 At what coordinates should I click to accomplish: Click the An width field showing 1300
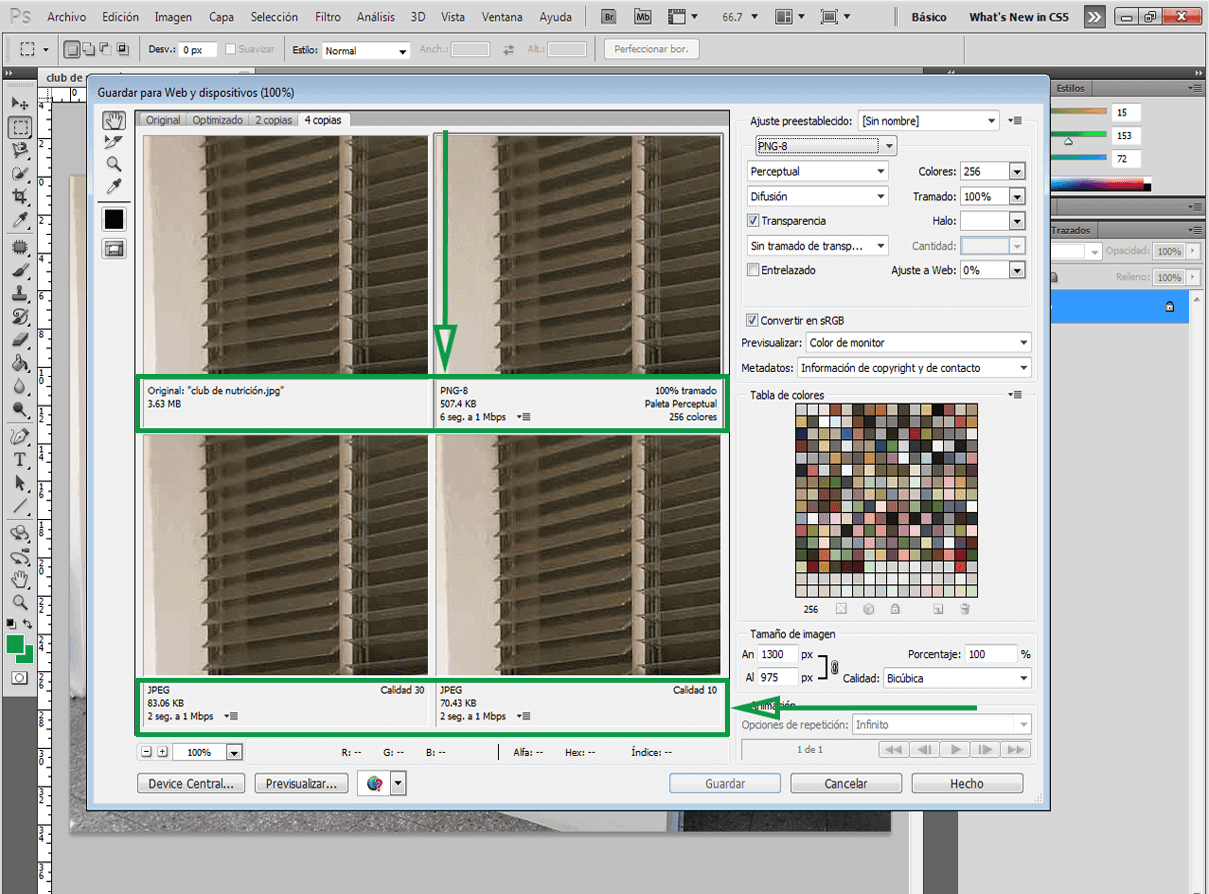click(778, 654)
